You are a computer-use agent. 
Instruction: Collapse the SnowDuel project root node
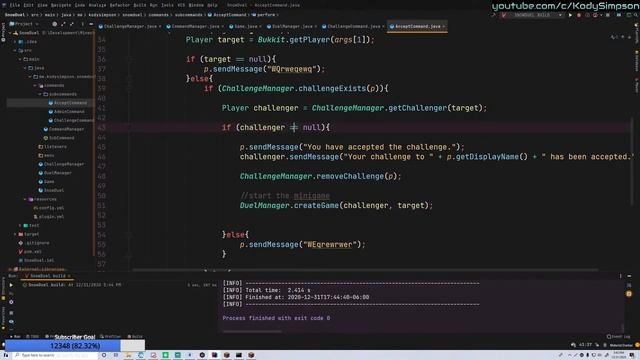pyautogui.click(x=11, y=33)
